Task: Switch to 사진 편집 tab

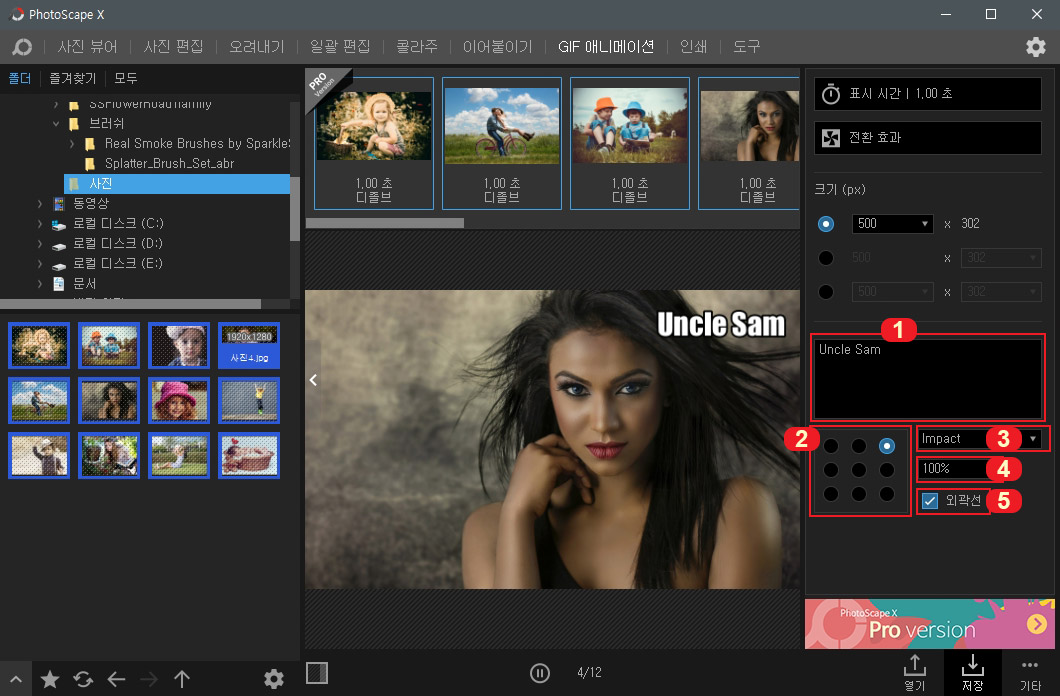Action: 174,47
